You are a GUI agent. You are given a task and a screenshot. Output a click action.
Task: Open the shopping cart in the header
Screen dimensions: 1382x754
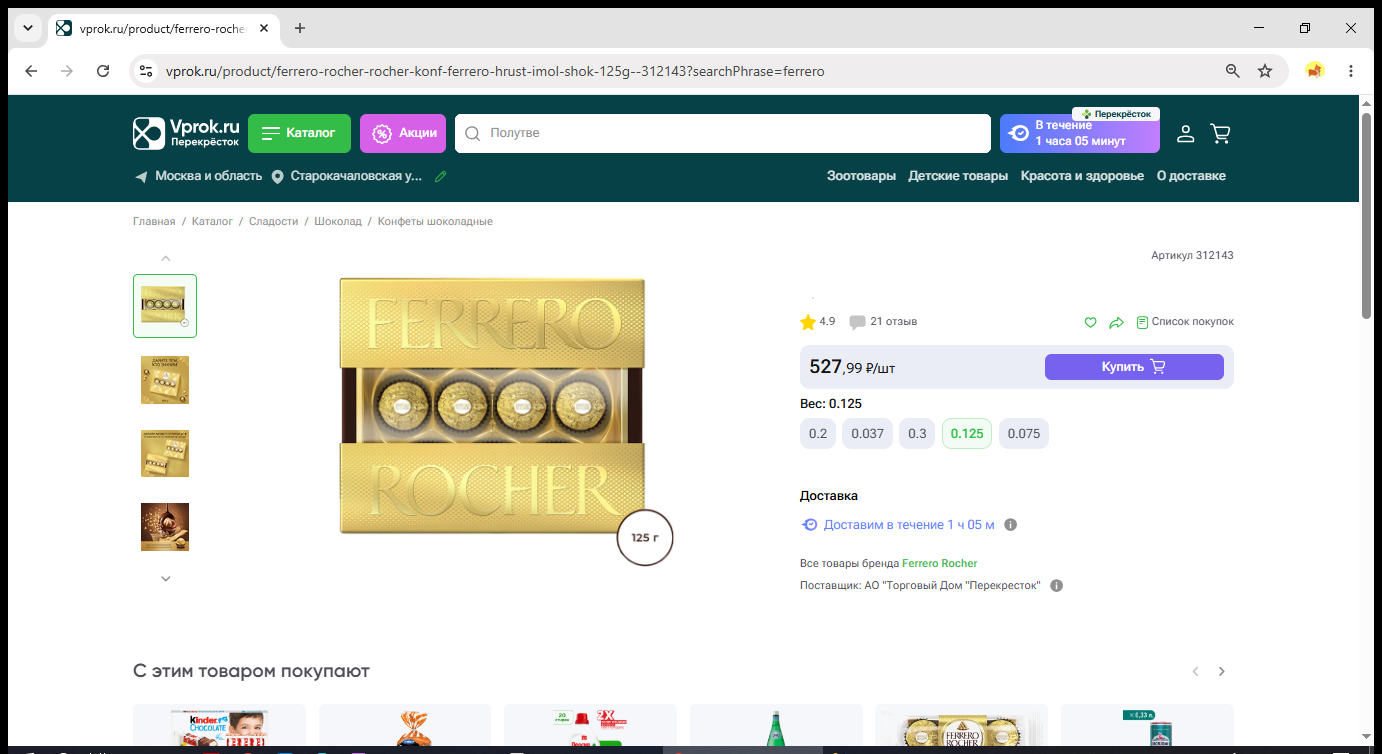point(1220,133)
